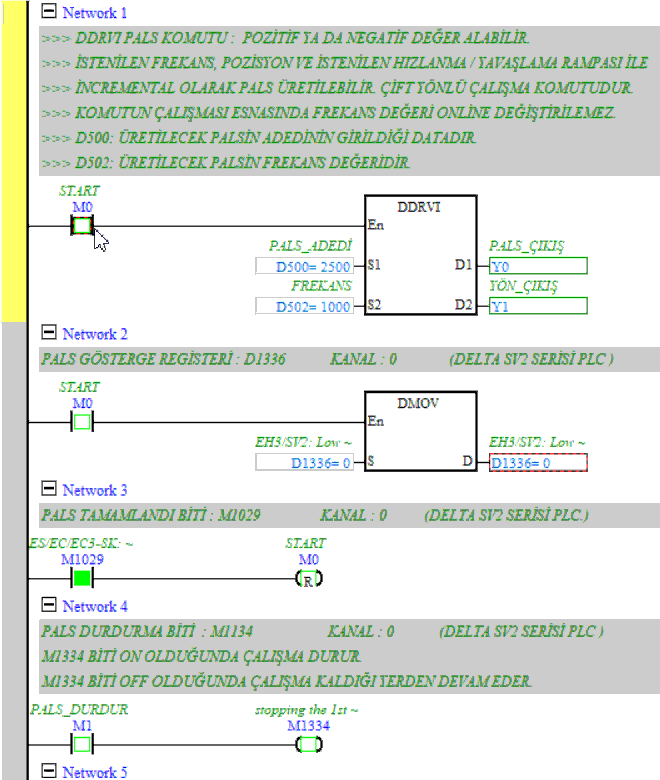Click the D502= 1000 frequency operand field

point(305,306)
